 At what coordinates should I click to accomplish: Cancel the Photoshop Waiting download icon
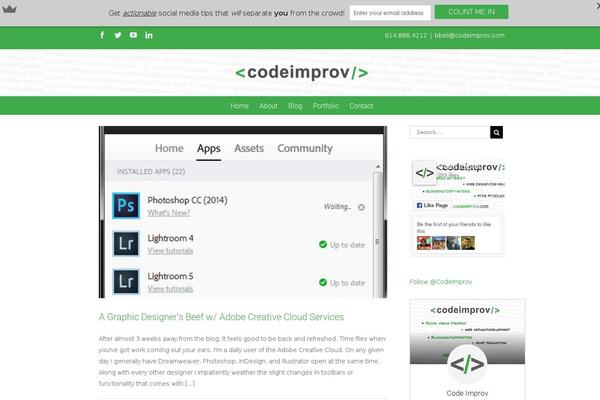coord(361,207)
